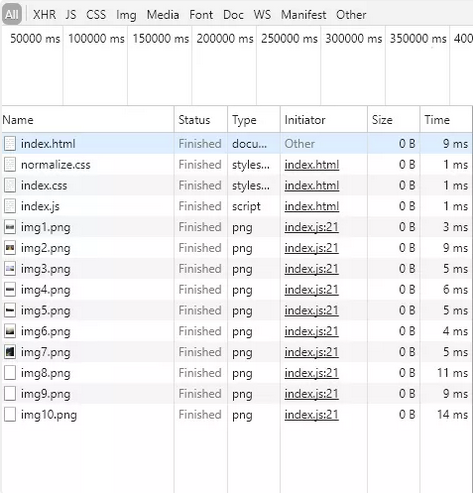
Task: Open index.js:21 initiator link for img1.png
Action: (311, 228)
